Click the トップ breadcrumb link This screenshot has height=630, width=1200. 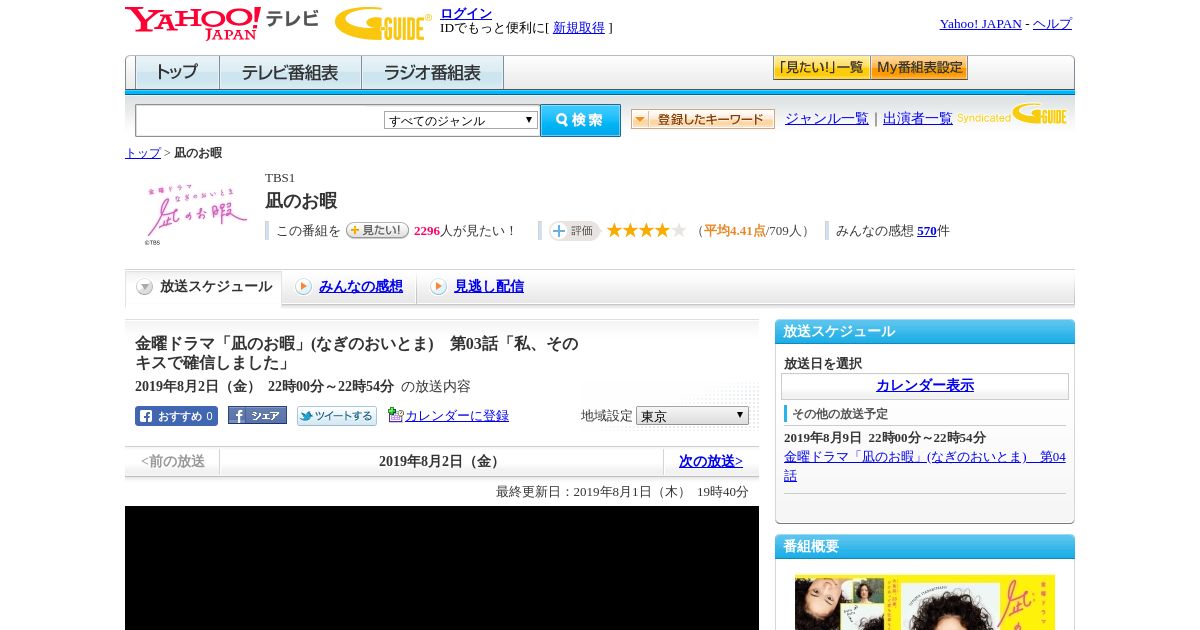coord(143,153)
